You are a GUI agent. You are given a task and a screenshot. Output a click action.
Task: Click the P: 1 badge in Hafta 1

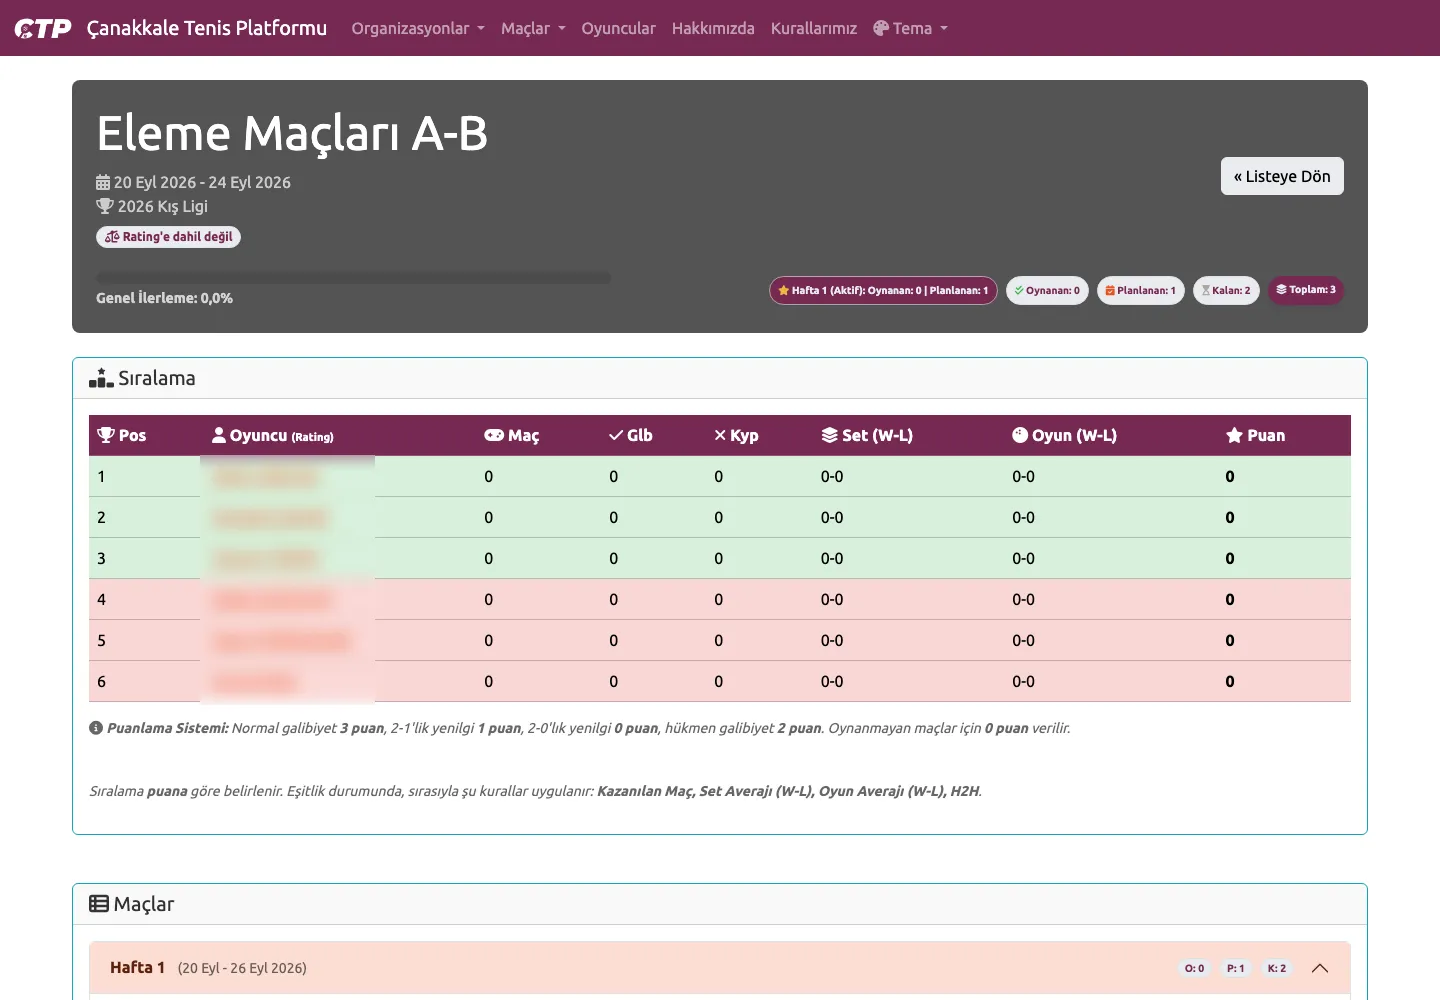click(x=1236, y=968)
